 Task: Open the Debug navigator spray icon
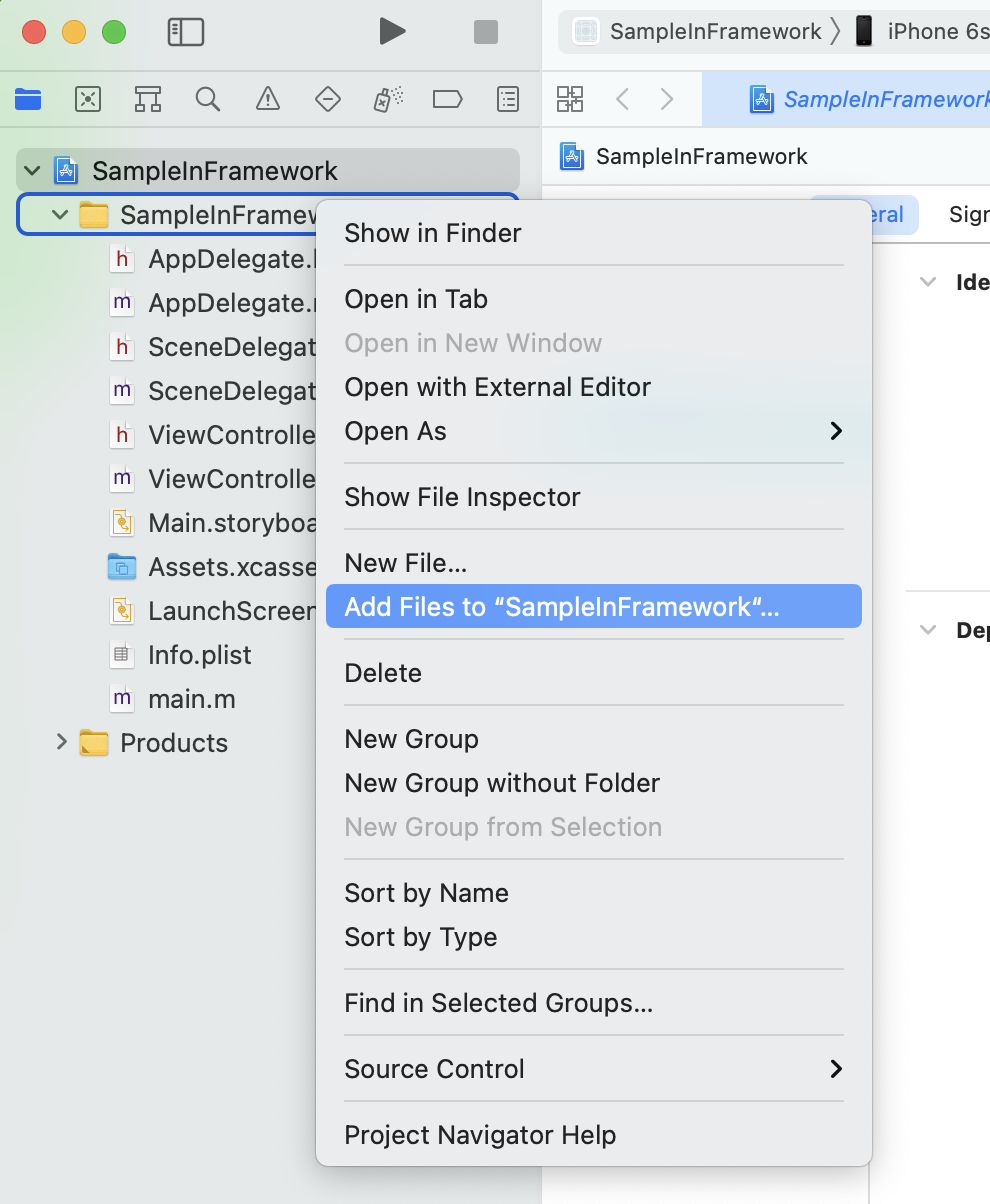tap(388, 99)
